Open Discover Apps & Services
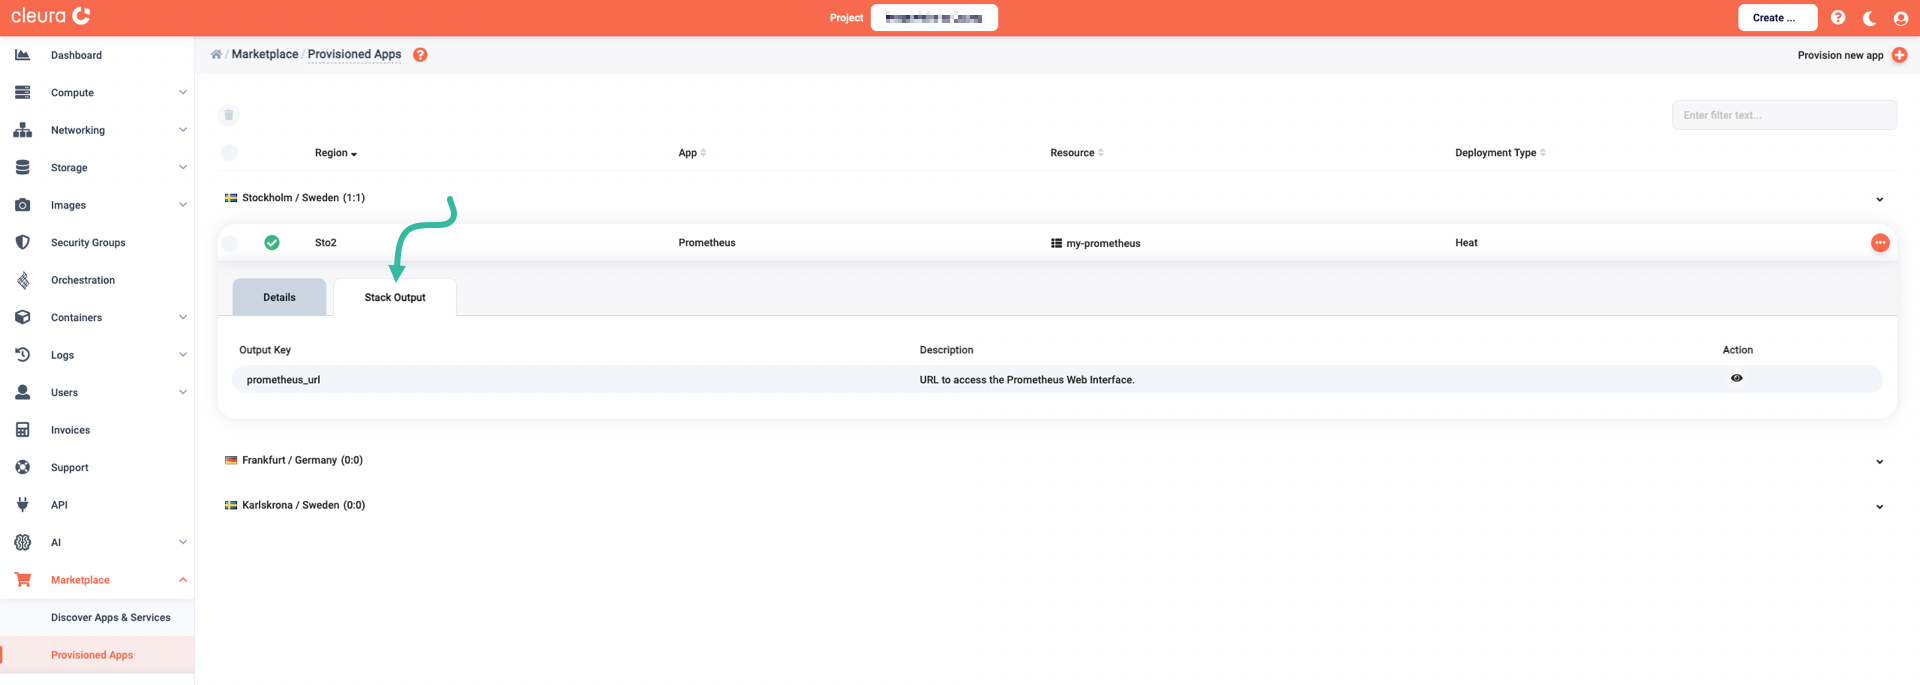The width and height of the screenshot is (1920, 685). pos(111,617)
